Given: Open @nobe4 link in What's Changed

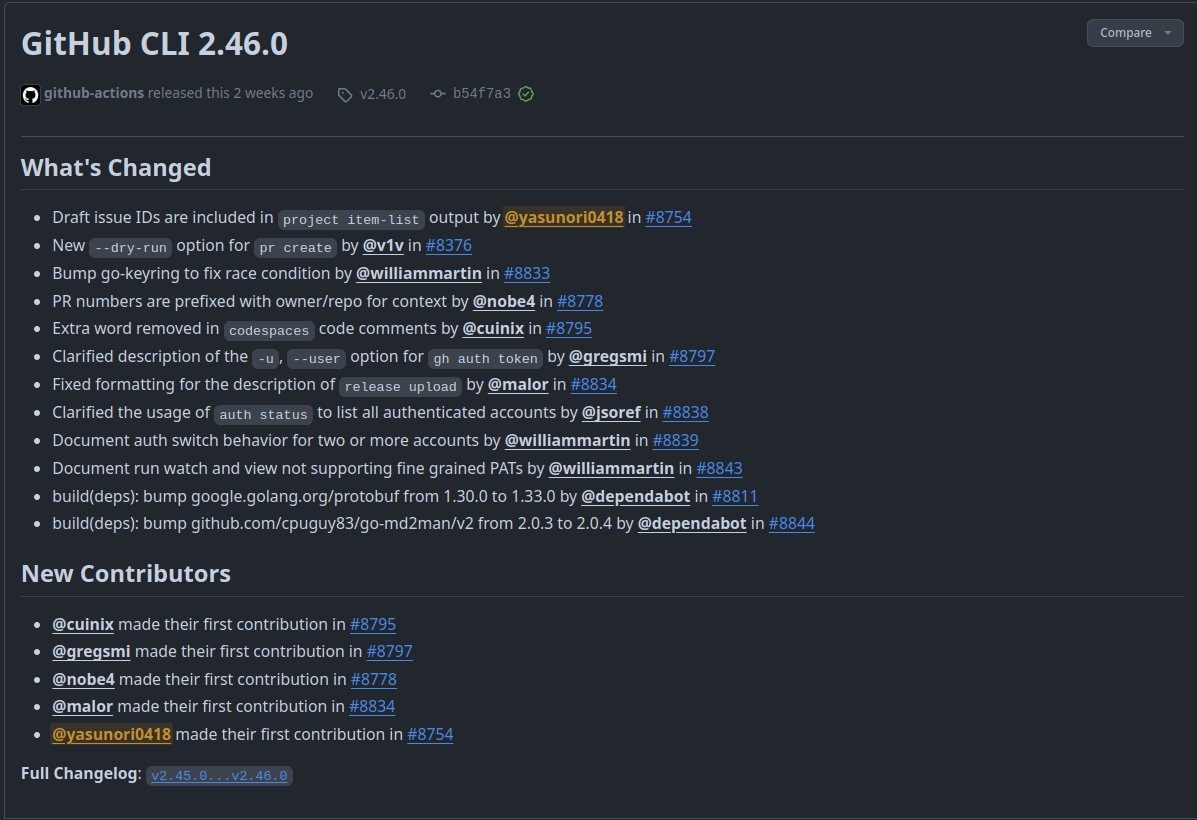Looking at the screenshot, I should point(504,302).
